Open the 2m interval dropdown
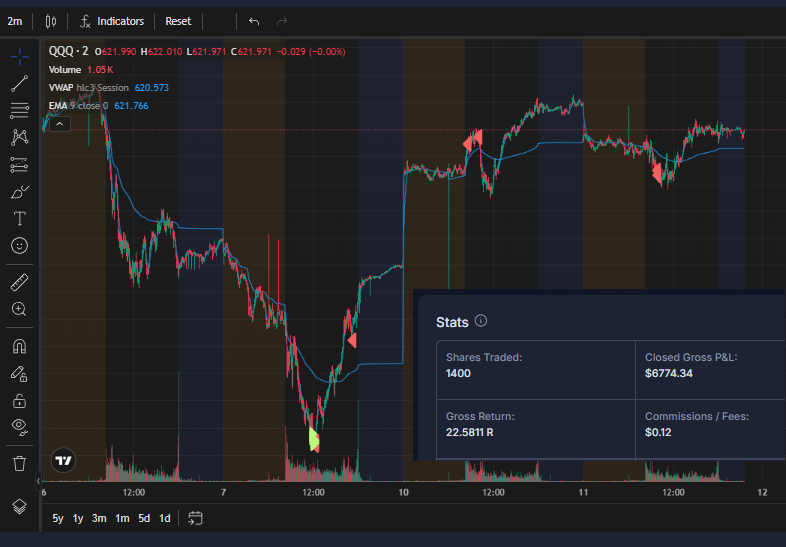The image size is (786, 547). 15,22
